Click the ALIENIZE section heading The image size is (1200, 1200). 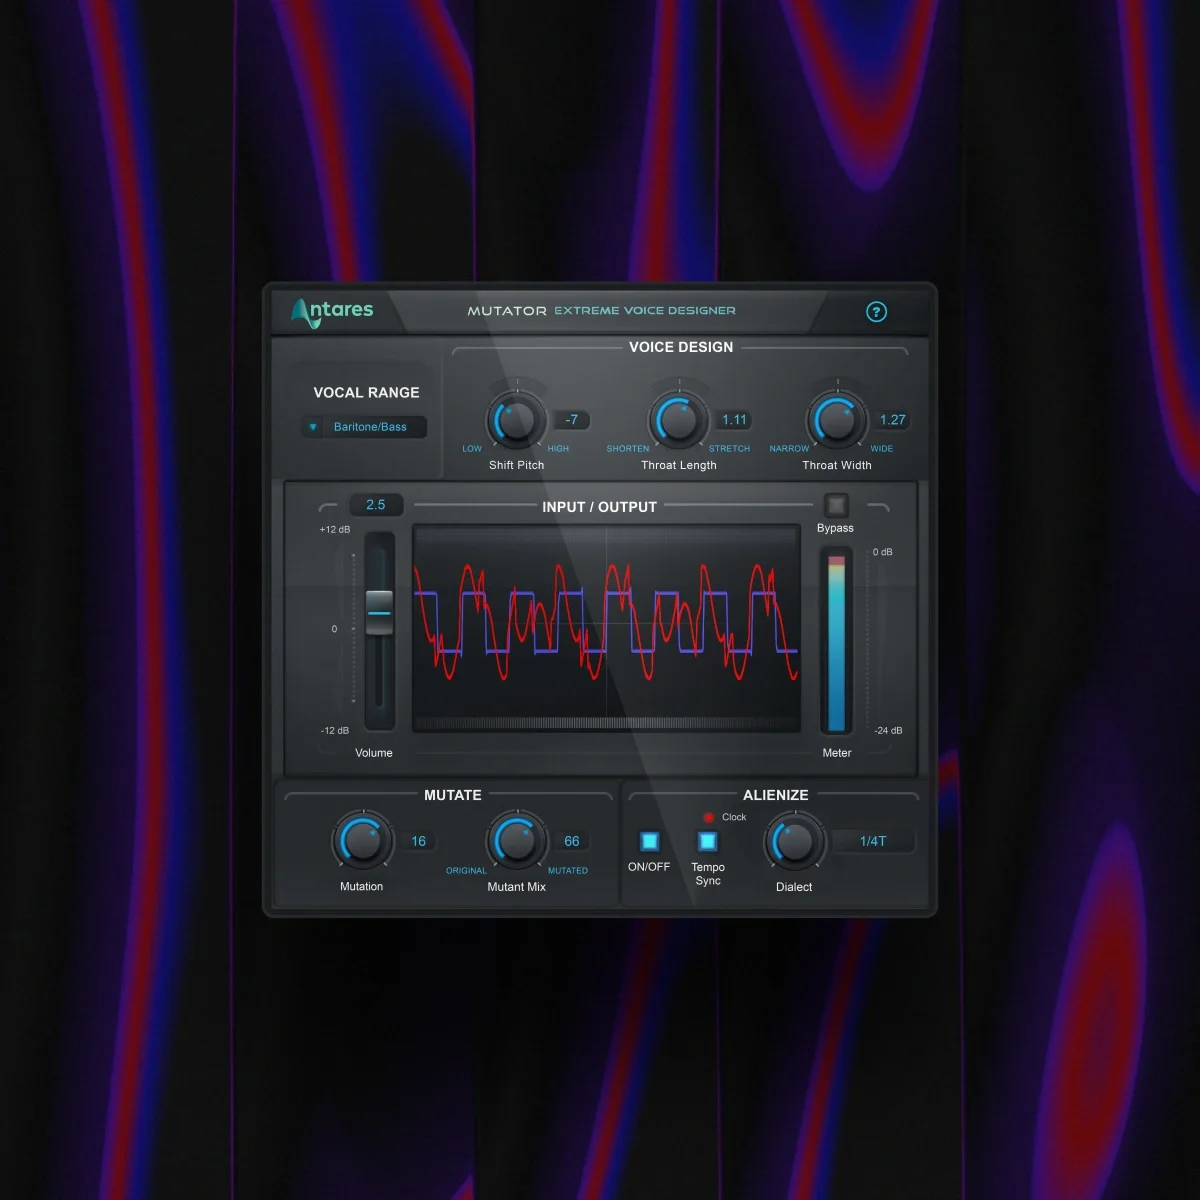click(x=775, y=795)
